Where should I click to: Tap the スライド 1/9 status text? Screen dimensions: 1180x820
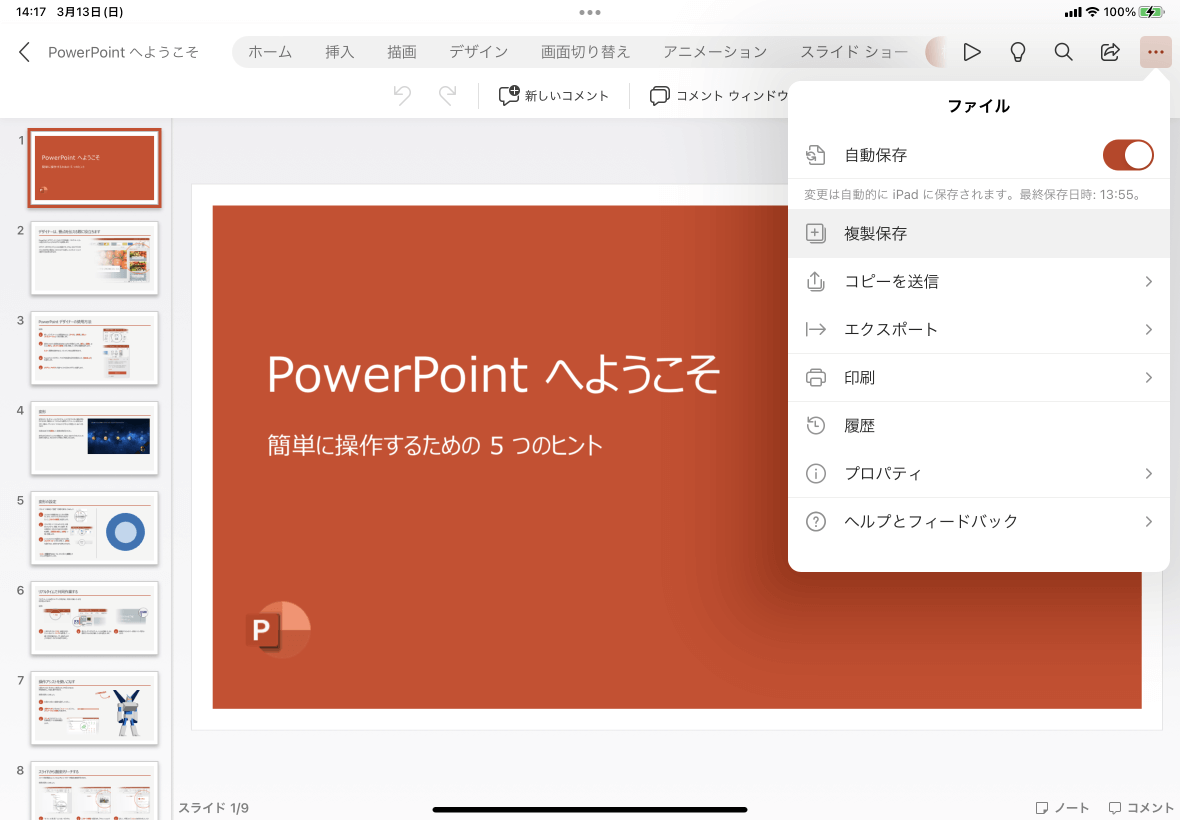pyautogui.click(x=214, y=807)
